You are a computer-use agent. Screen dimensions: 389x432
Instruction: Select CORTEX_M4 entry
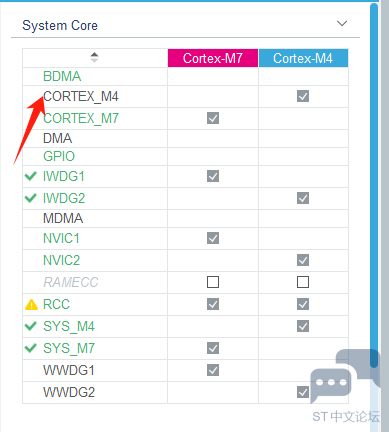[x=81, y=97]
